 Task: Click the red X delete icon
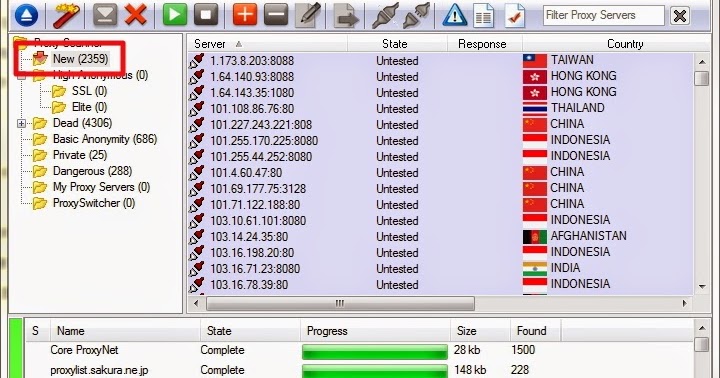coord(135,15)
